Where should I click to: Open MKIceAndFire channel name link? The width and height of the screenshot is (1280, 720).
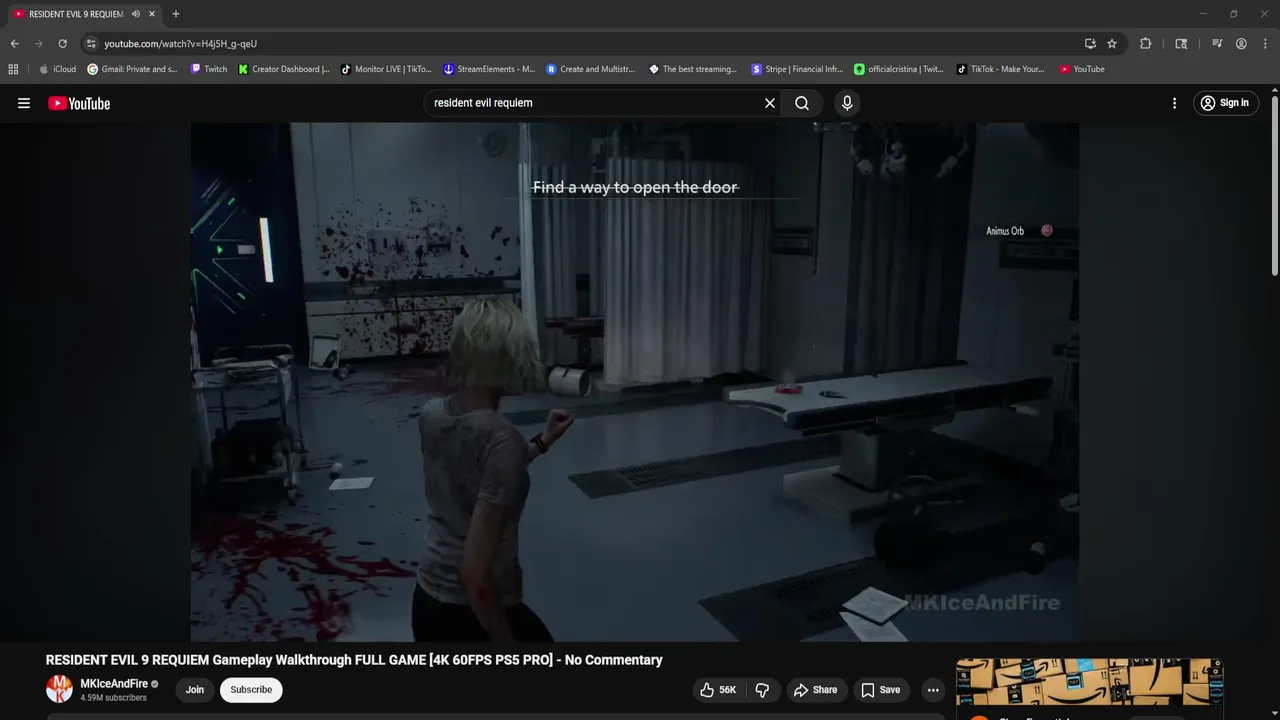[x=114, y=684]
